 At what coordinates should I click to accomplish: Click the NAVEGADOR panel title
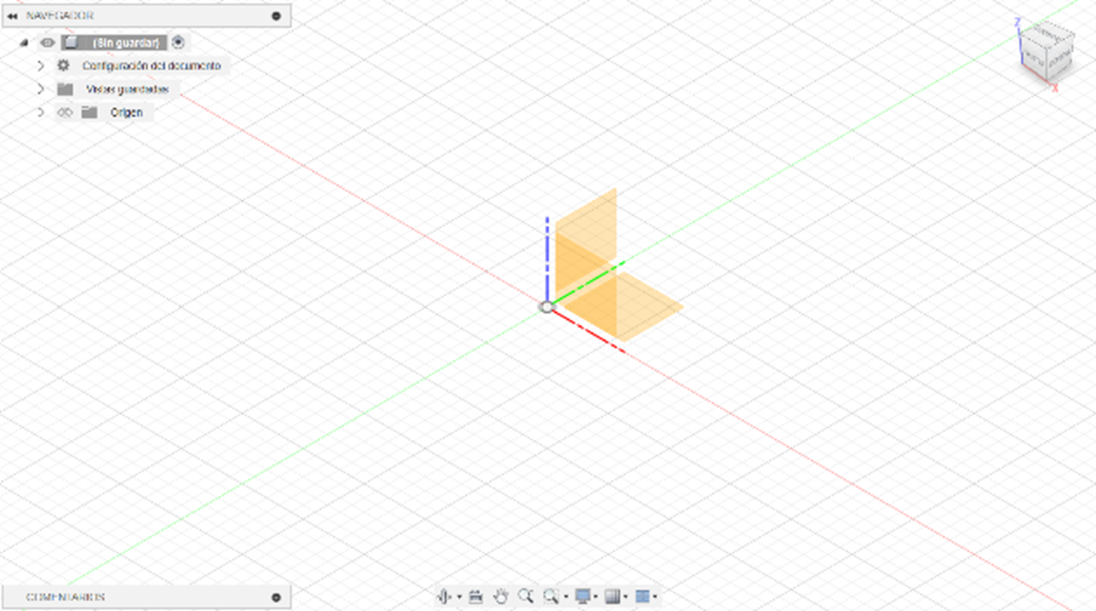(x=59, y=15)
